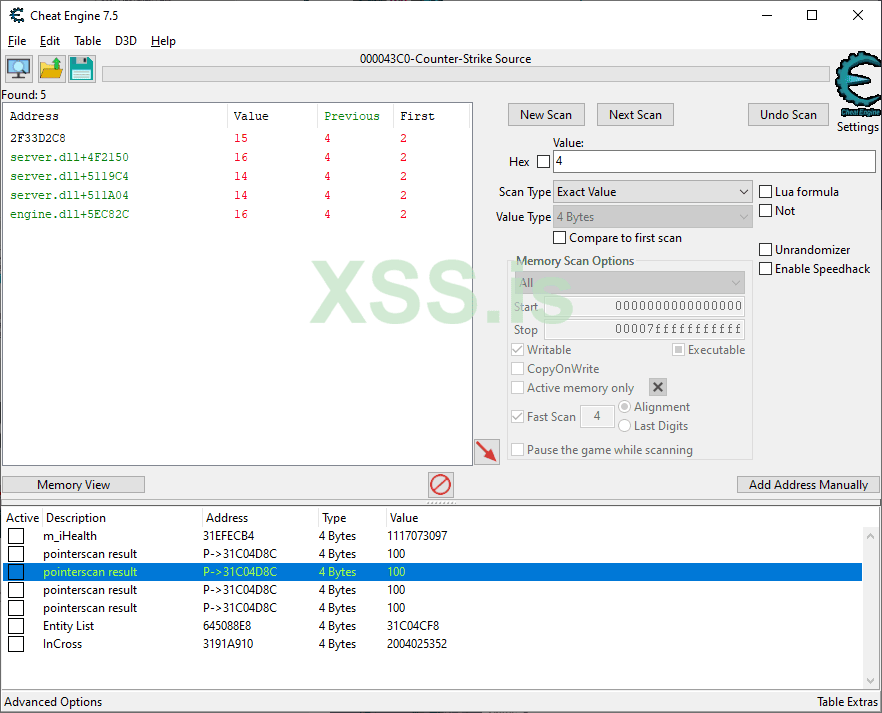Click Add Address Manually

click(808, 485)
